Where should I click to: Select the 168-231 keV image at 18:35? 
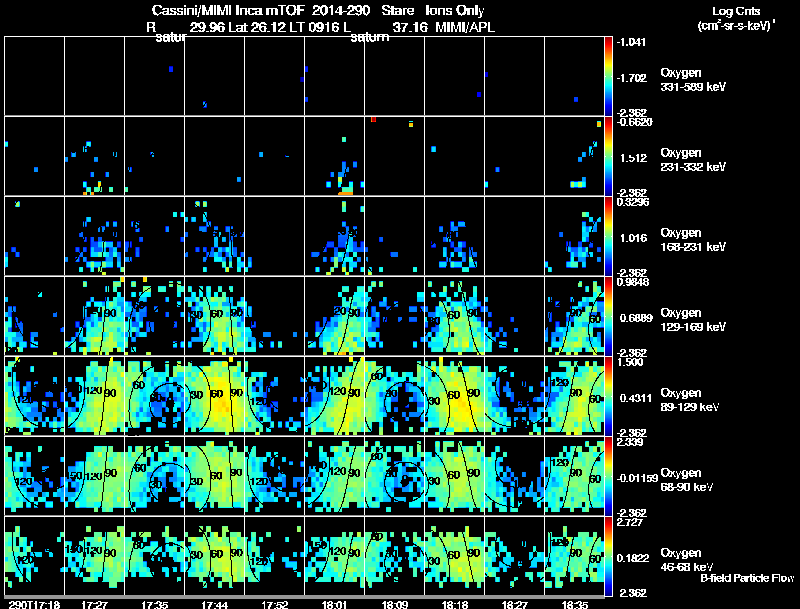tap(574, 236)
